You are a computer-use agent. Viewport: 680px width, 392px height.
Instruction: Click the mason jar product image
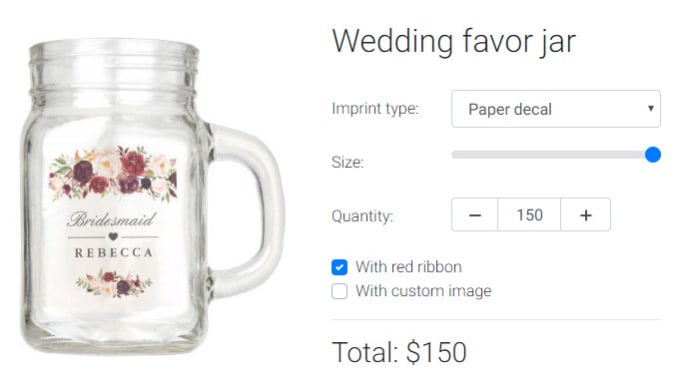pyautogui.click(x=153, y=196)
